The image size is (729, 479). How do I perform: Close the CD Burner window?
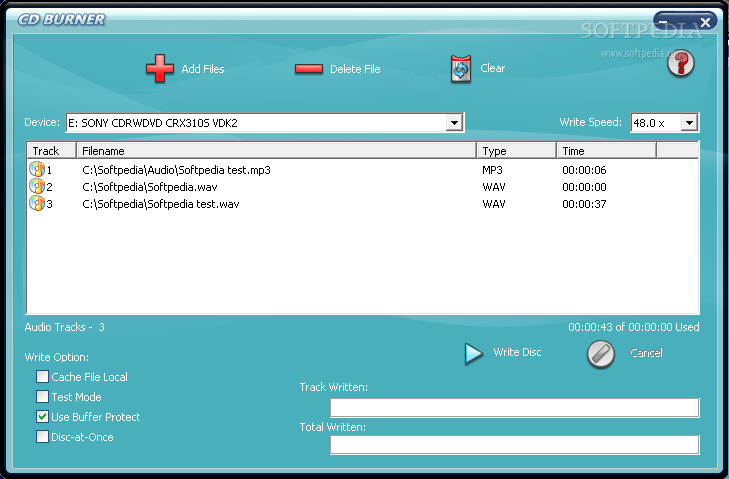705,22
